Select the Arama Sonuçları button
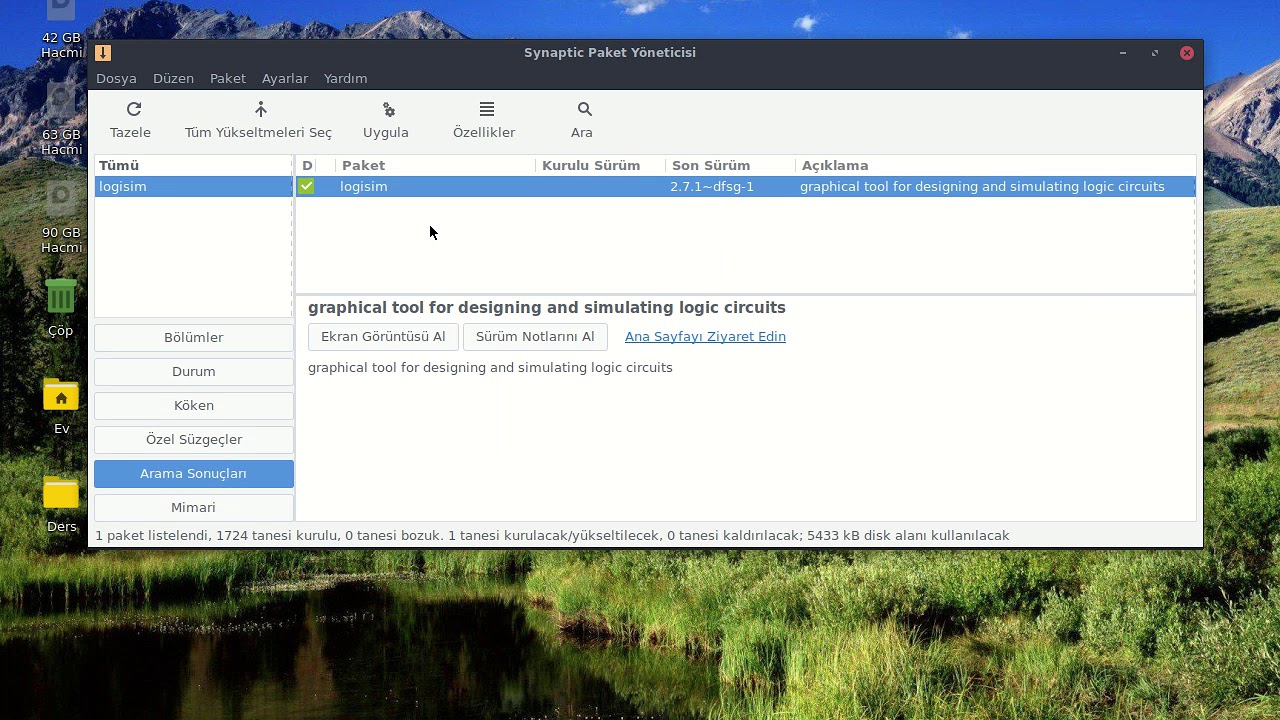Image resolution: width=1280 pixels, height=720 pixels. pyautogui.click(x=194, y=474)
